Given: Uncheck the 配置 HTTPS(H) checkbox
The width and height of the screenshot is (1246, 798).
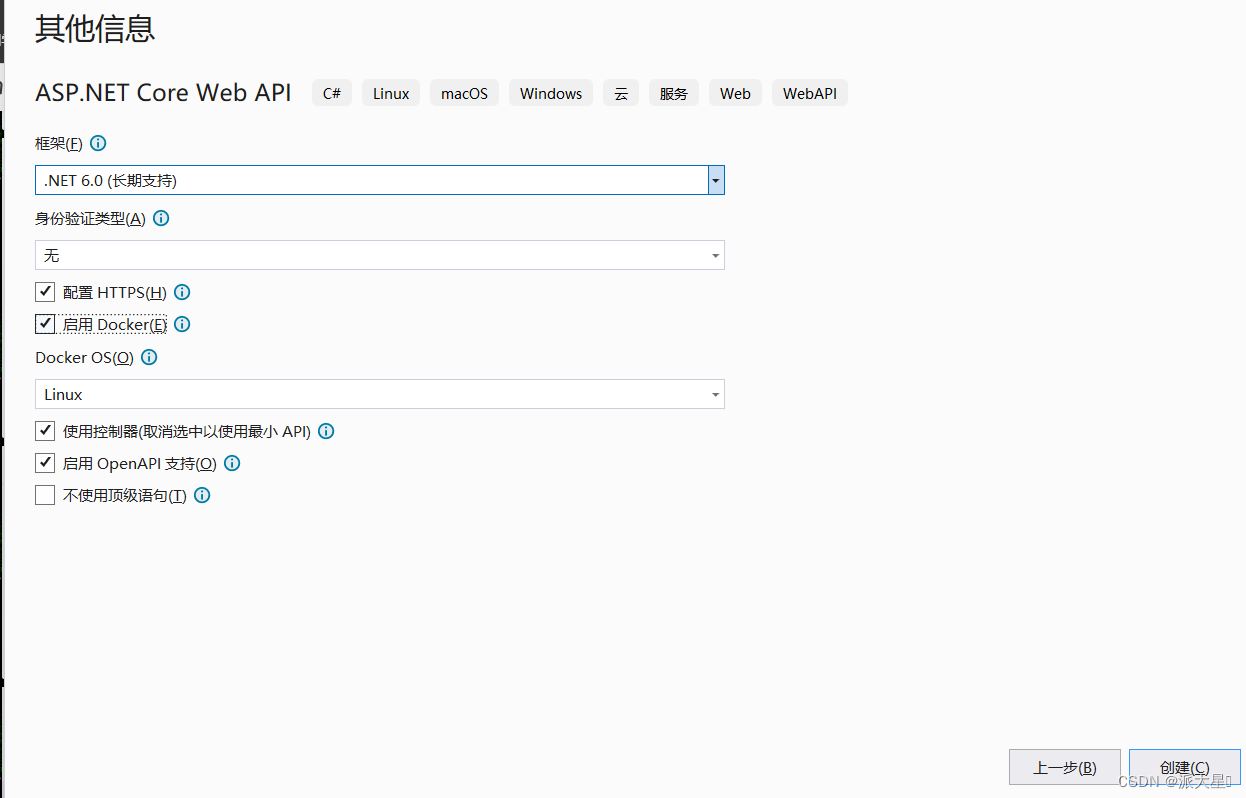Looking at the screenshot, I should (x=44, y=291).
